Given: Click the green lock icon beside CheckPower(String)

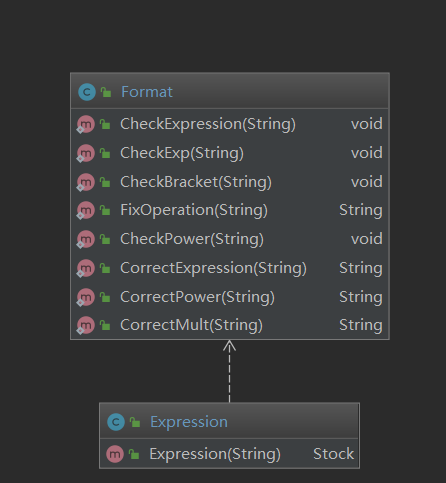Looking at the screenshot, I should 105,239.
